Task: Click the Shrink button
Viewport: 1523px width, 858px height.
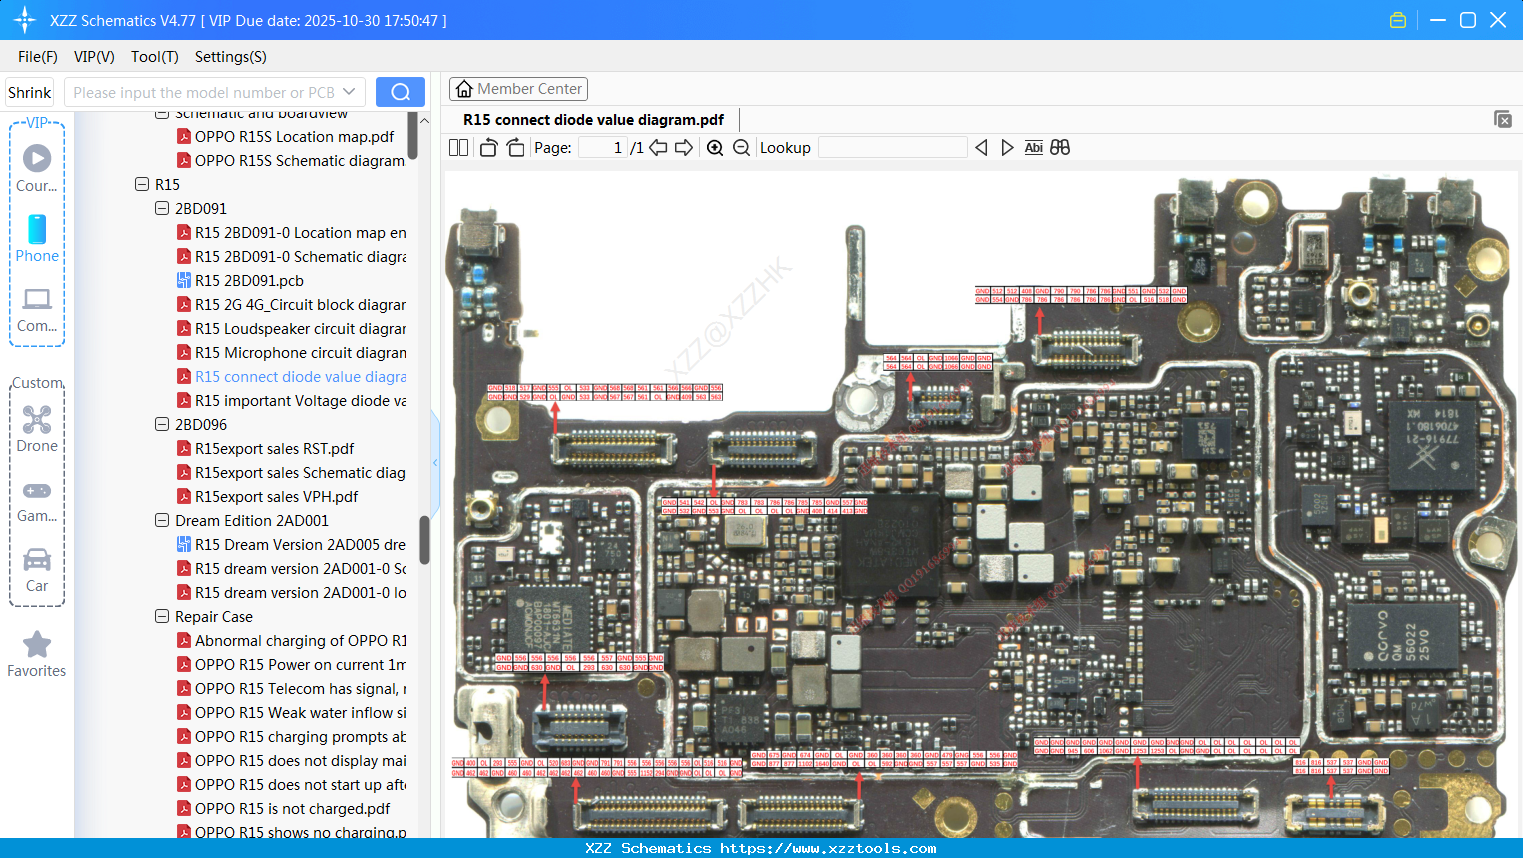Action: pos(29,92)
